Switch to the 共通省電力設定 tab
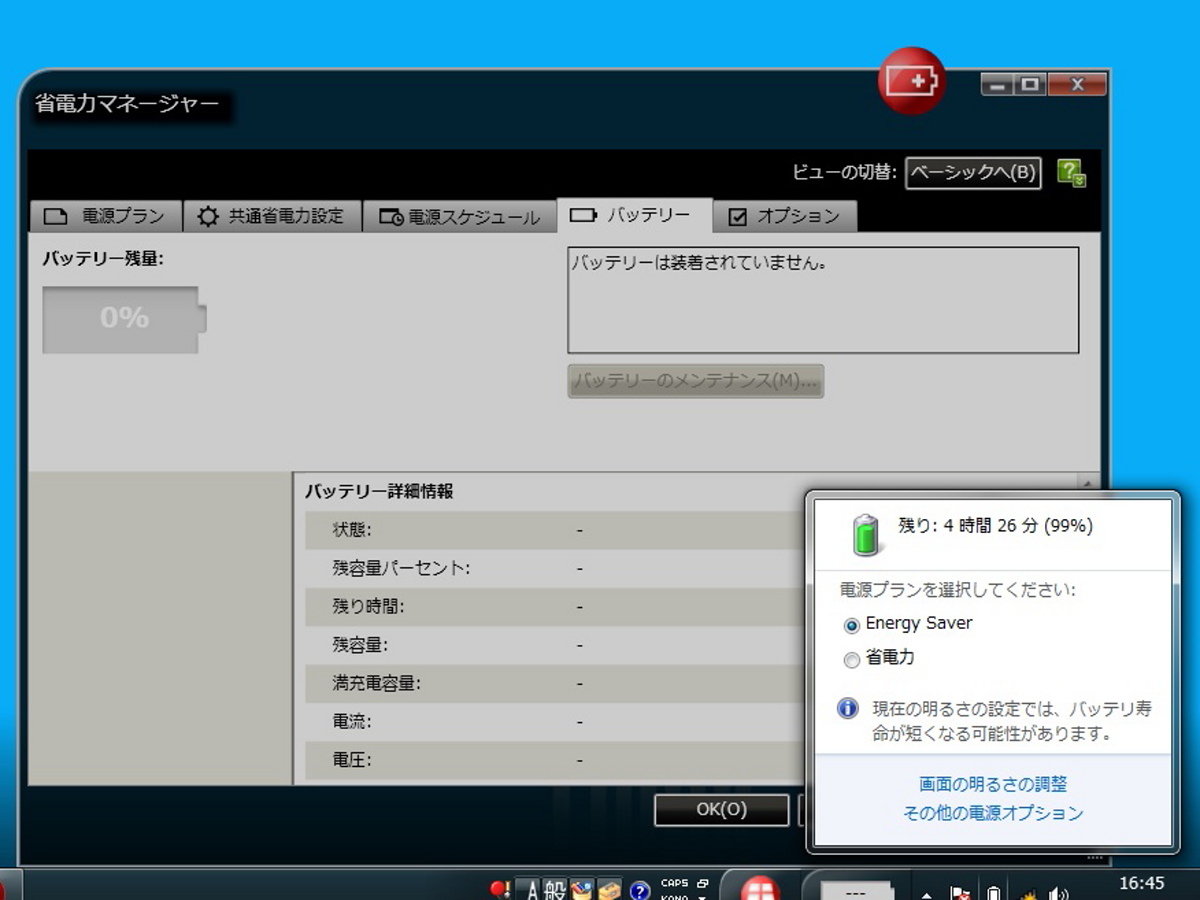 pos(270,216)
